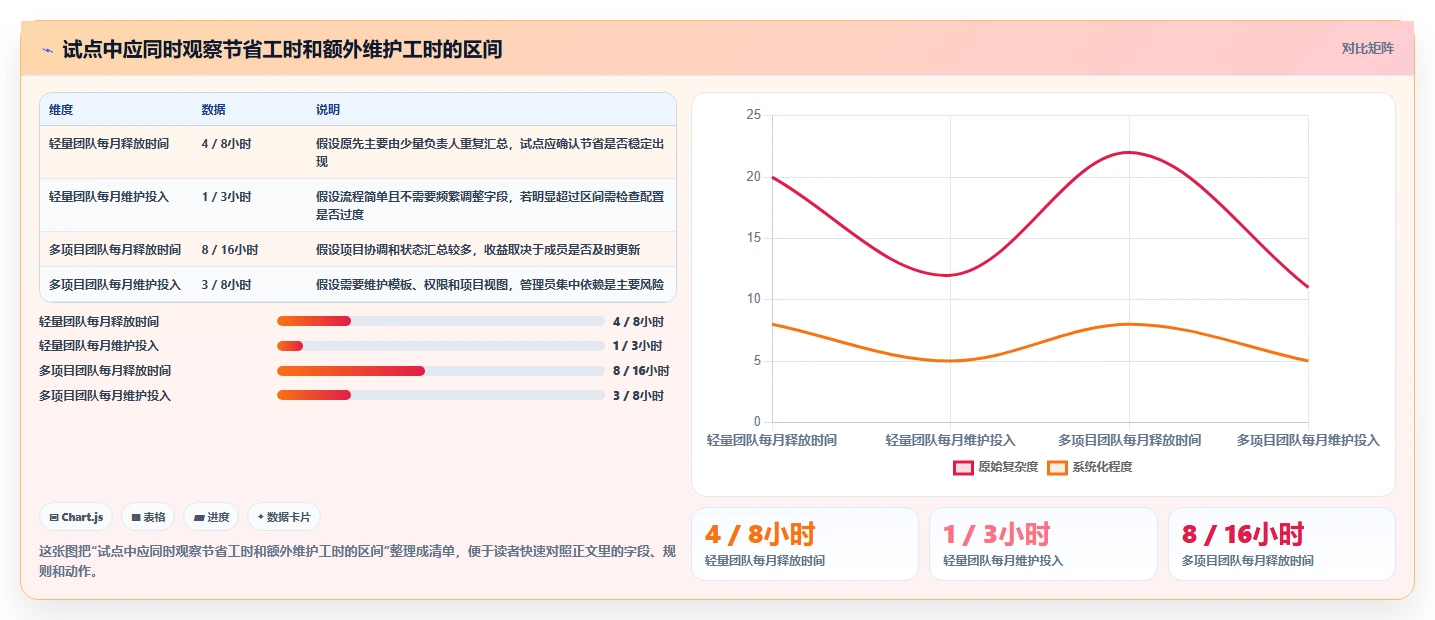Click table cell 多项目团队每月维护投入
Image resolution: width=1435 pixels, height=620 pixels.
(x=115, y=285)
